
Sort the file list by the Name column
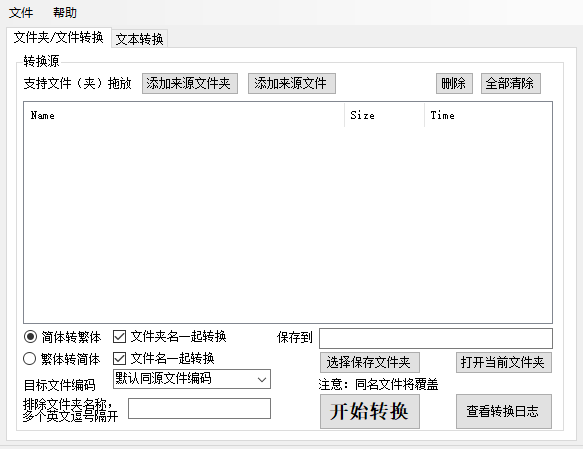pyautogui.click(x=184, y=115)
